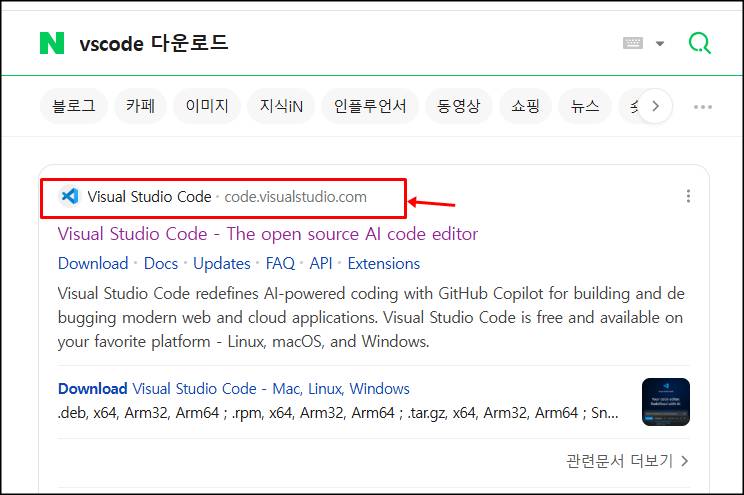Open the Extensions sub-link
Viewport: 744px width, 495px height.
(383, 263)
